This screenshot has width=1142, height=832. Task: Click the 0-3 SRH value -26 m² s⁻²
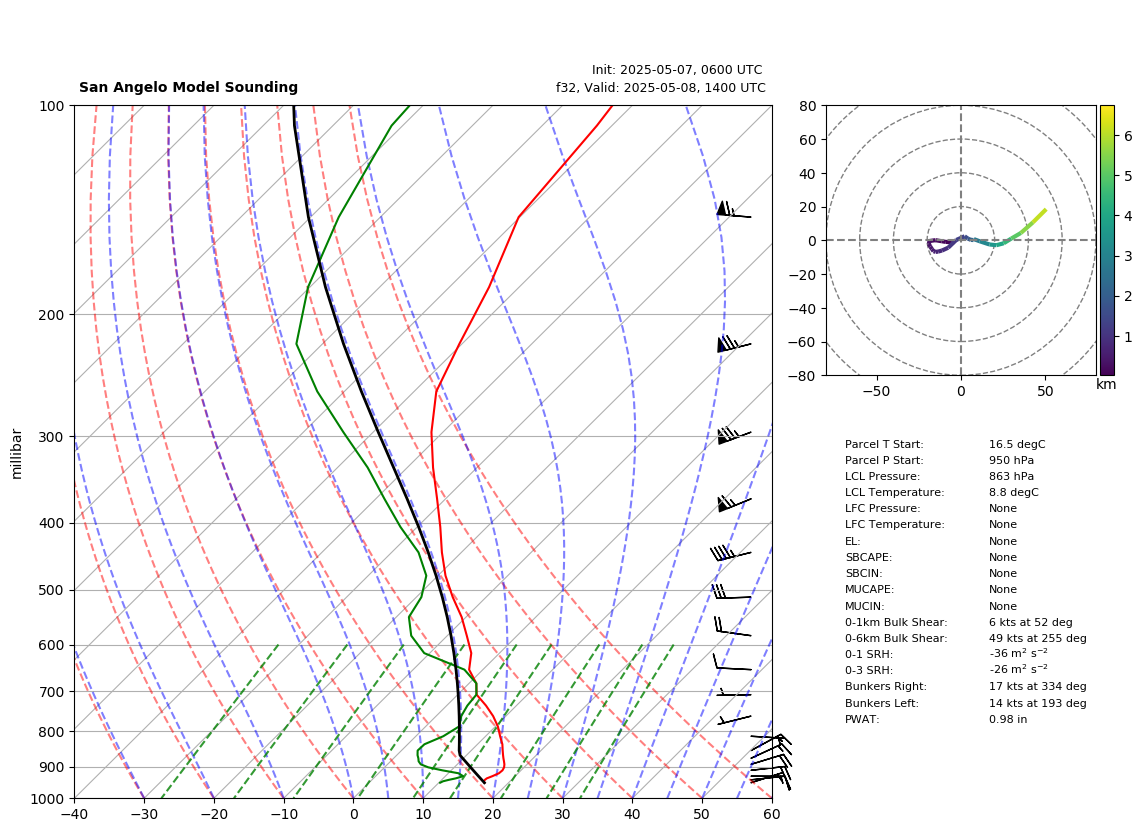point(1018,670)
